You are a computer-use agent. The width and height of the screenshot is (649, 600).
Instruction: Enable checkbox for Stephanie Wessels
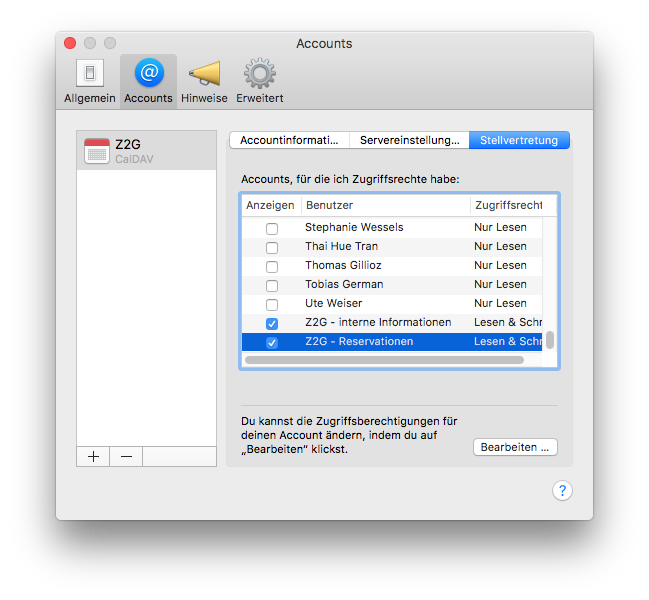pos(272,228)
